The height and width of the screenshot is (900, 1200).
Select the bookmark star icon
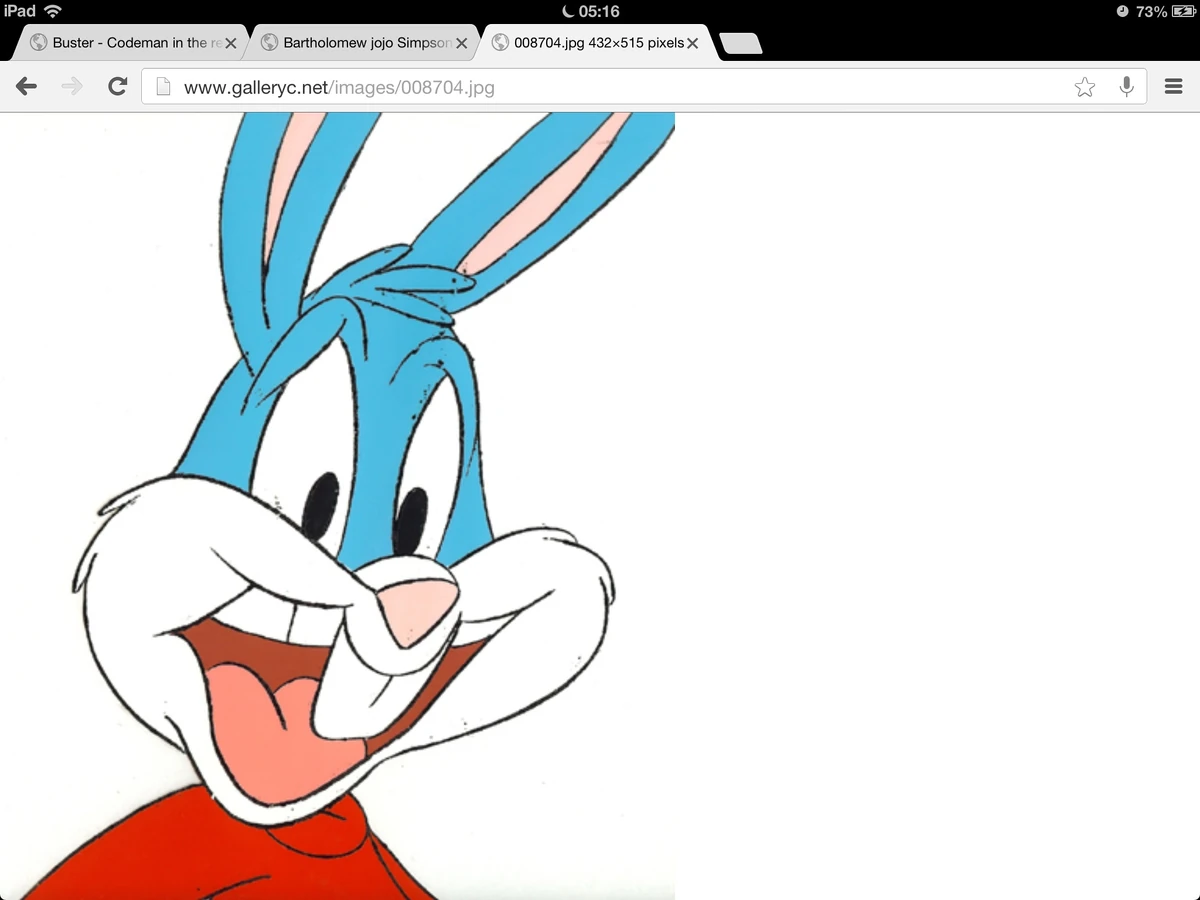pyautogui.click(x=1085, y=86)
